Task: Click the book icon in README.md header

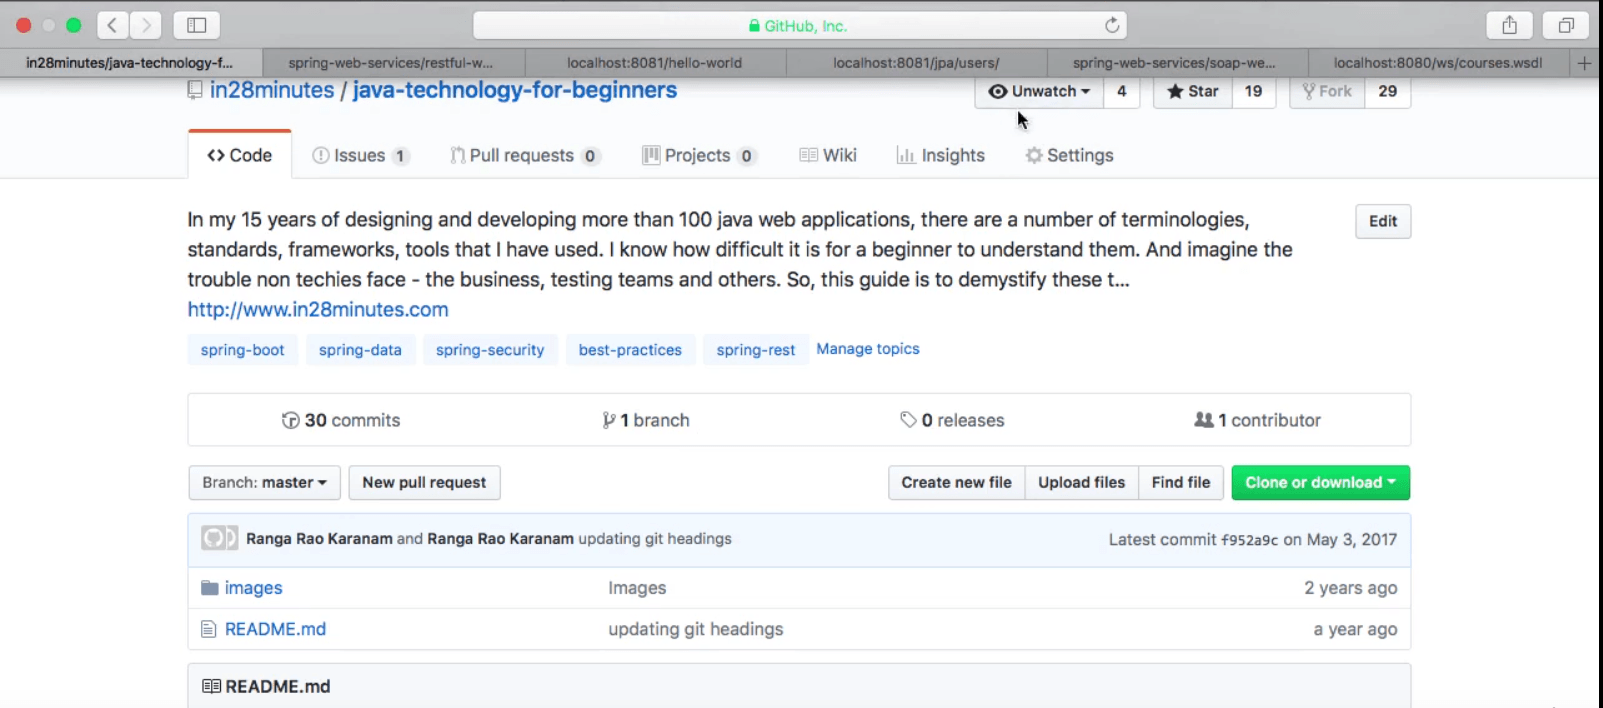Action: click(x=211, y=686)
